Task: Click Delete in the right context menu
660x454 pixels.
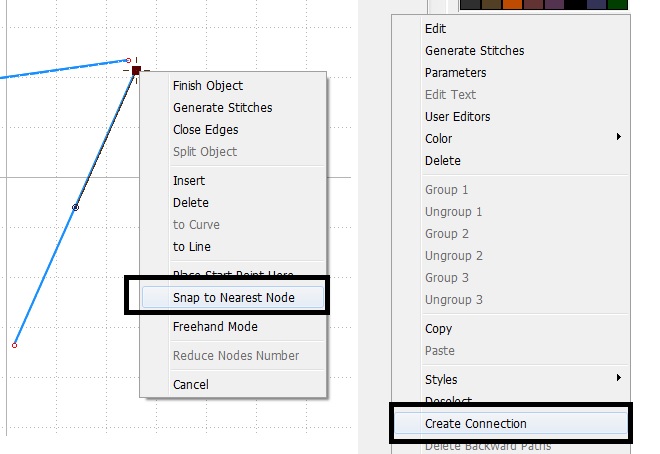Action: pos(442,161)
